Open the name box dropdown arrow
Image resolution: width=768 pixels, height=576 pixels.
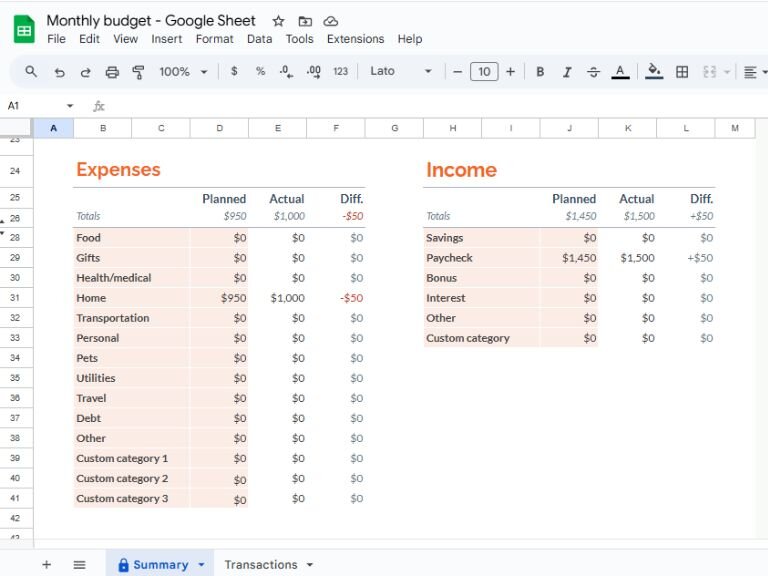point(70,106)
